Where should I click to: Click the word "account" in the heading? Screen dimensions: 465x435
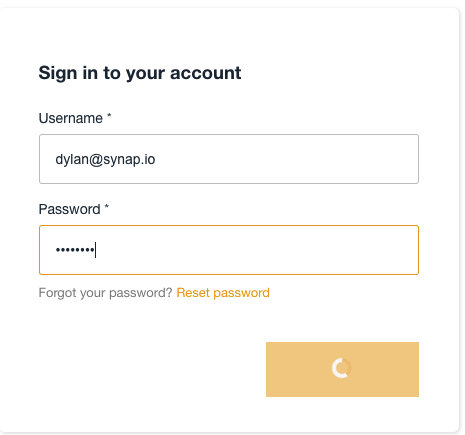point(206,73)
